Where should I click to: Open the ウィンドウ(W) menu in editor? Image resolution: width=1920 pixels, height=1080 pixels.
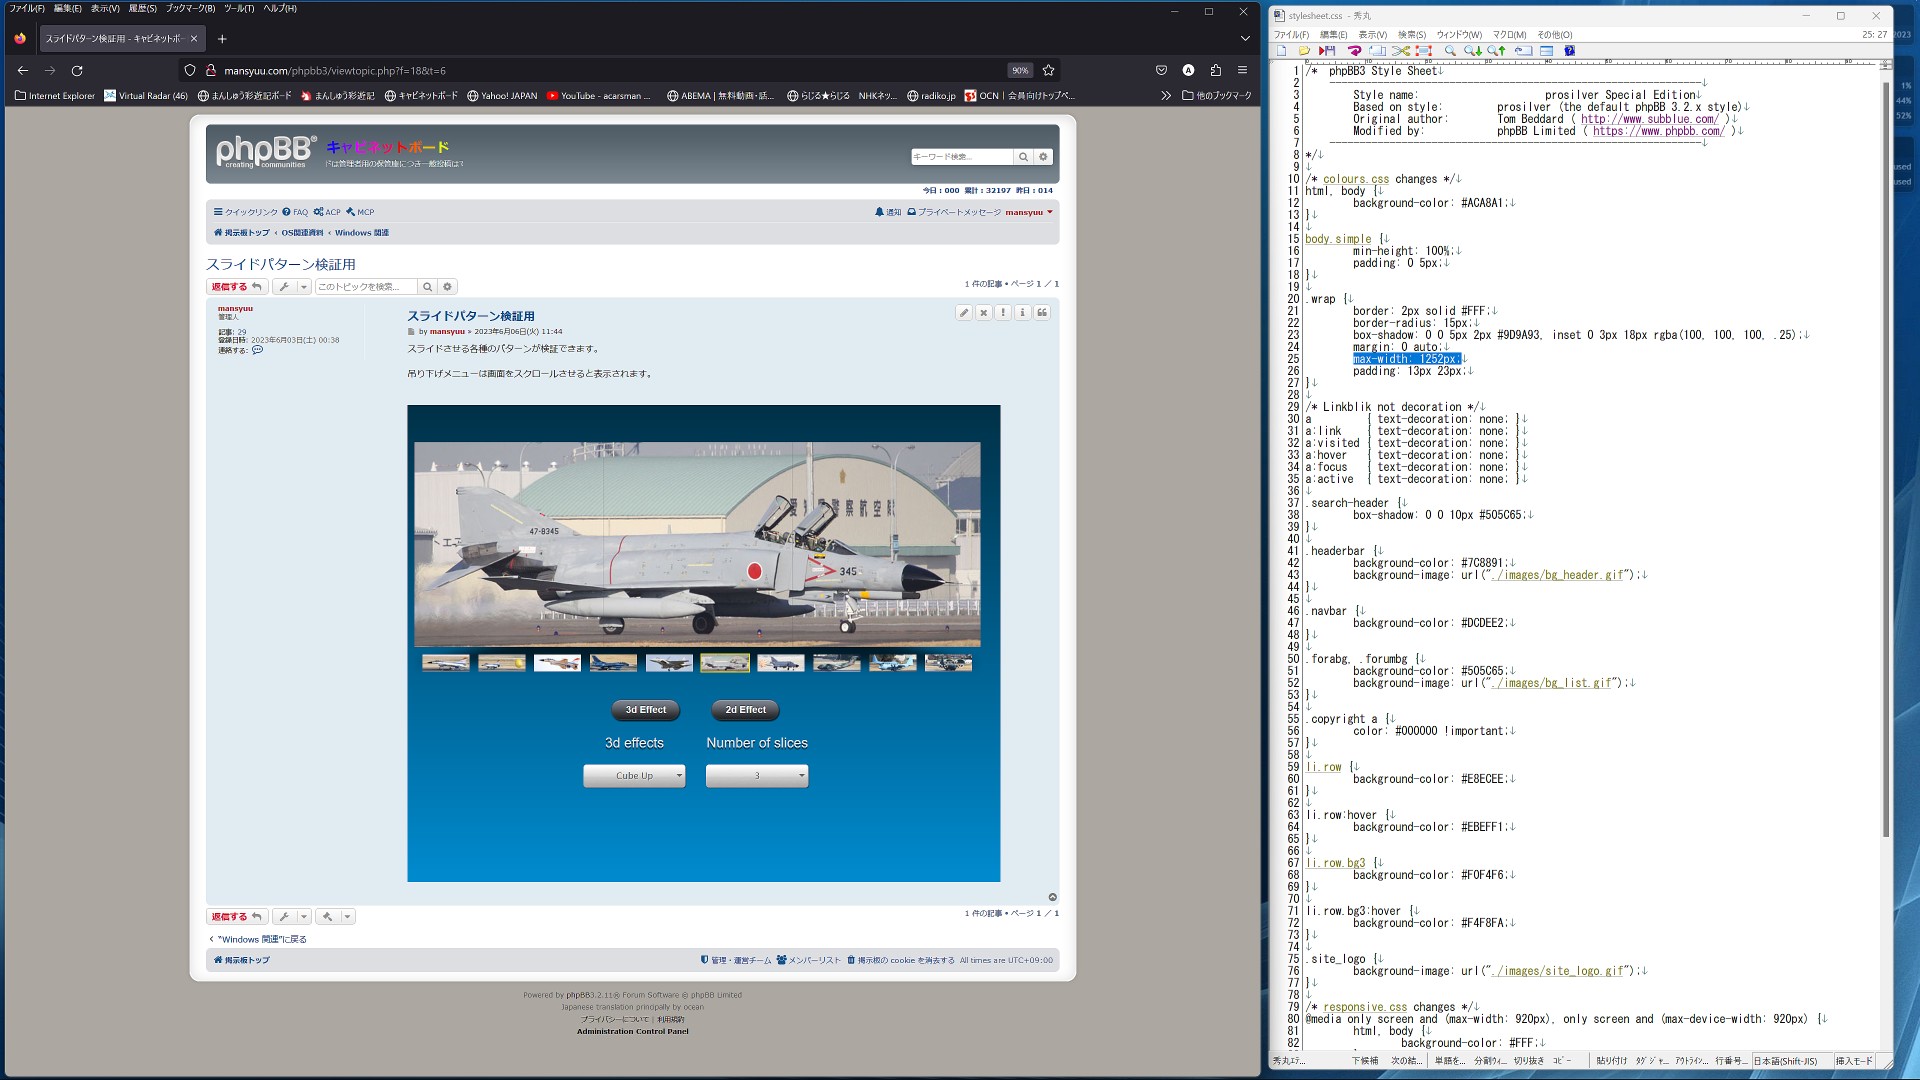1458,35
